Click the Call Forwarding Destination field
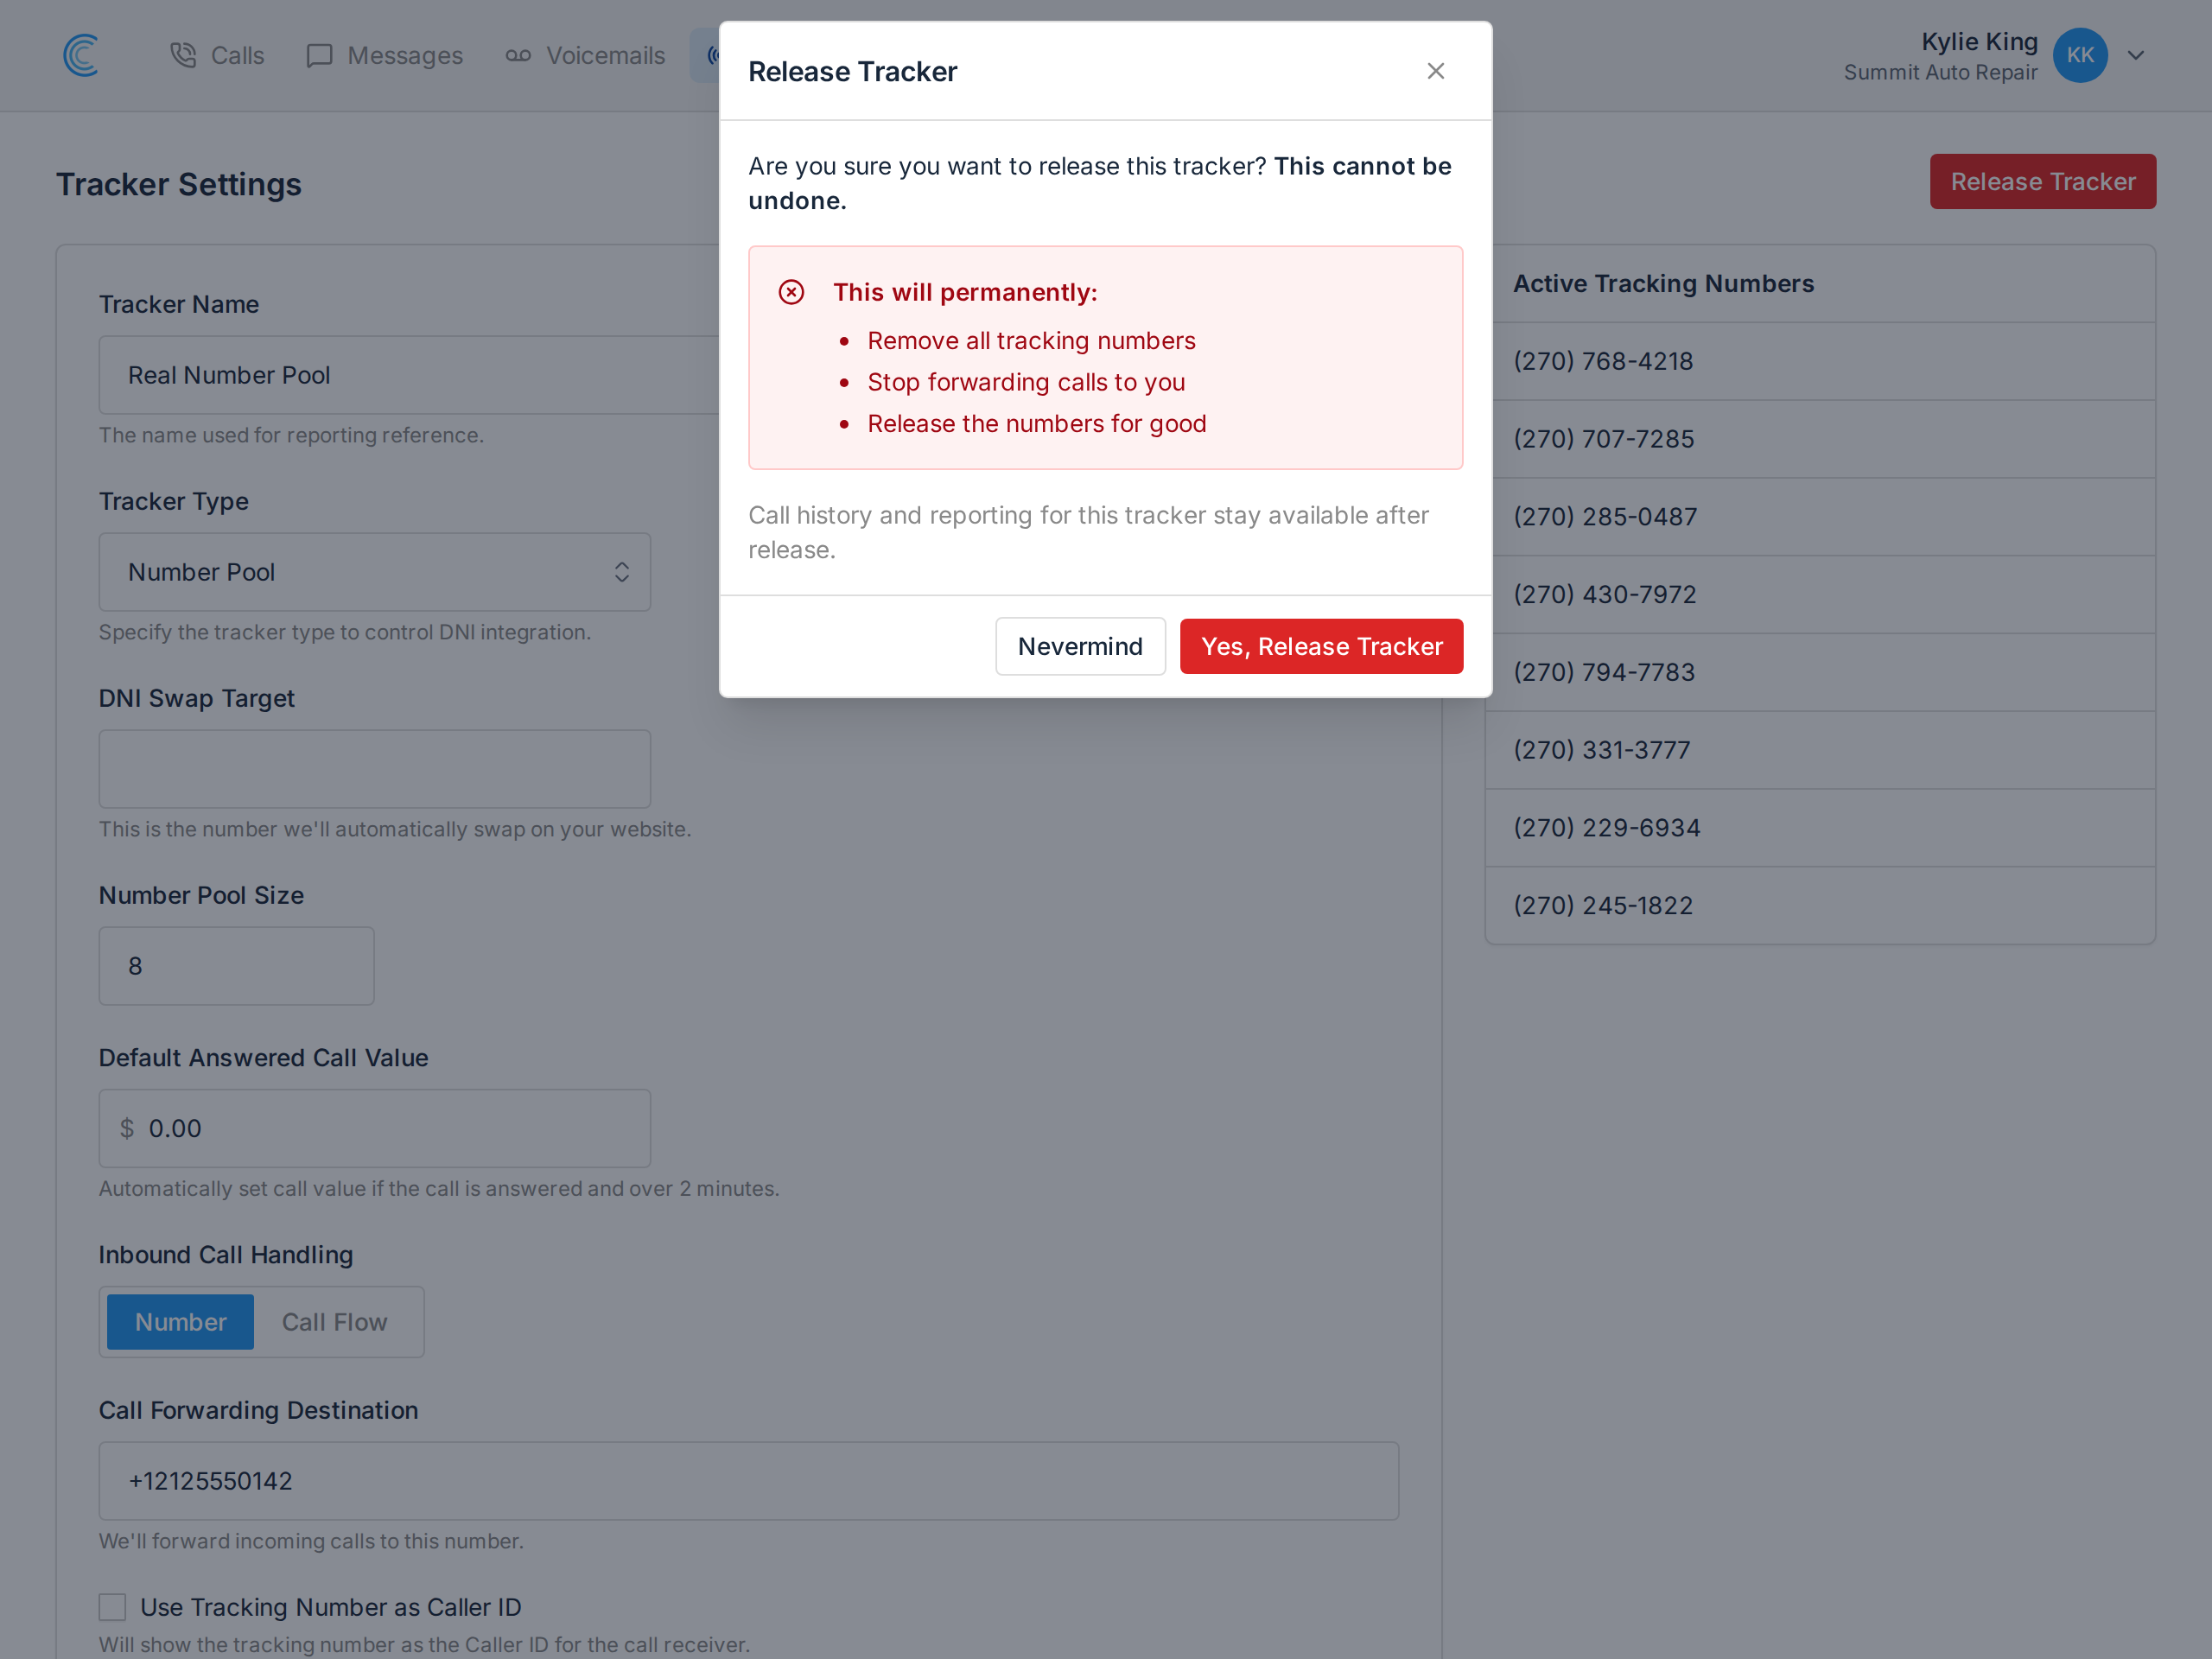The image size is (2212, 1659). [x=749, y=1481]
